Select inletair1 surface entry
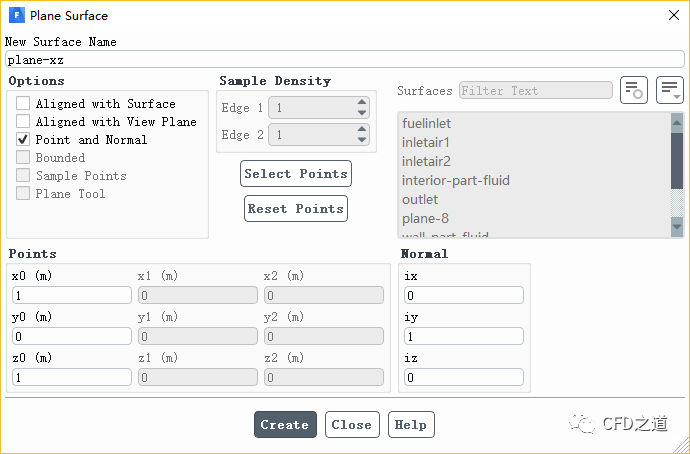The image size is (690, 454). point(428,143)
